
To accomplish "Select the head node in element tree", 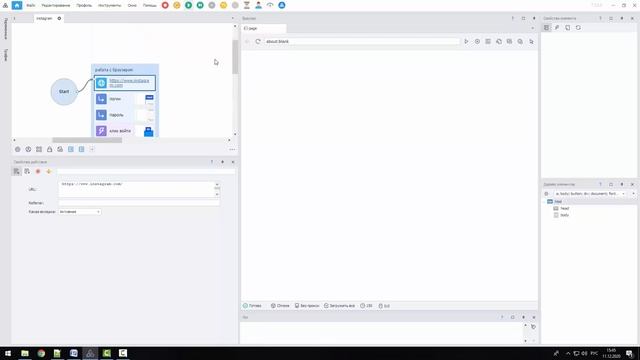I will (564, 208).
